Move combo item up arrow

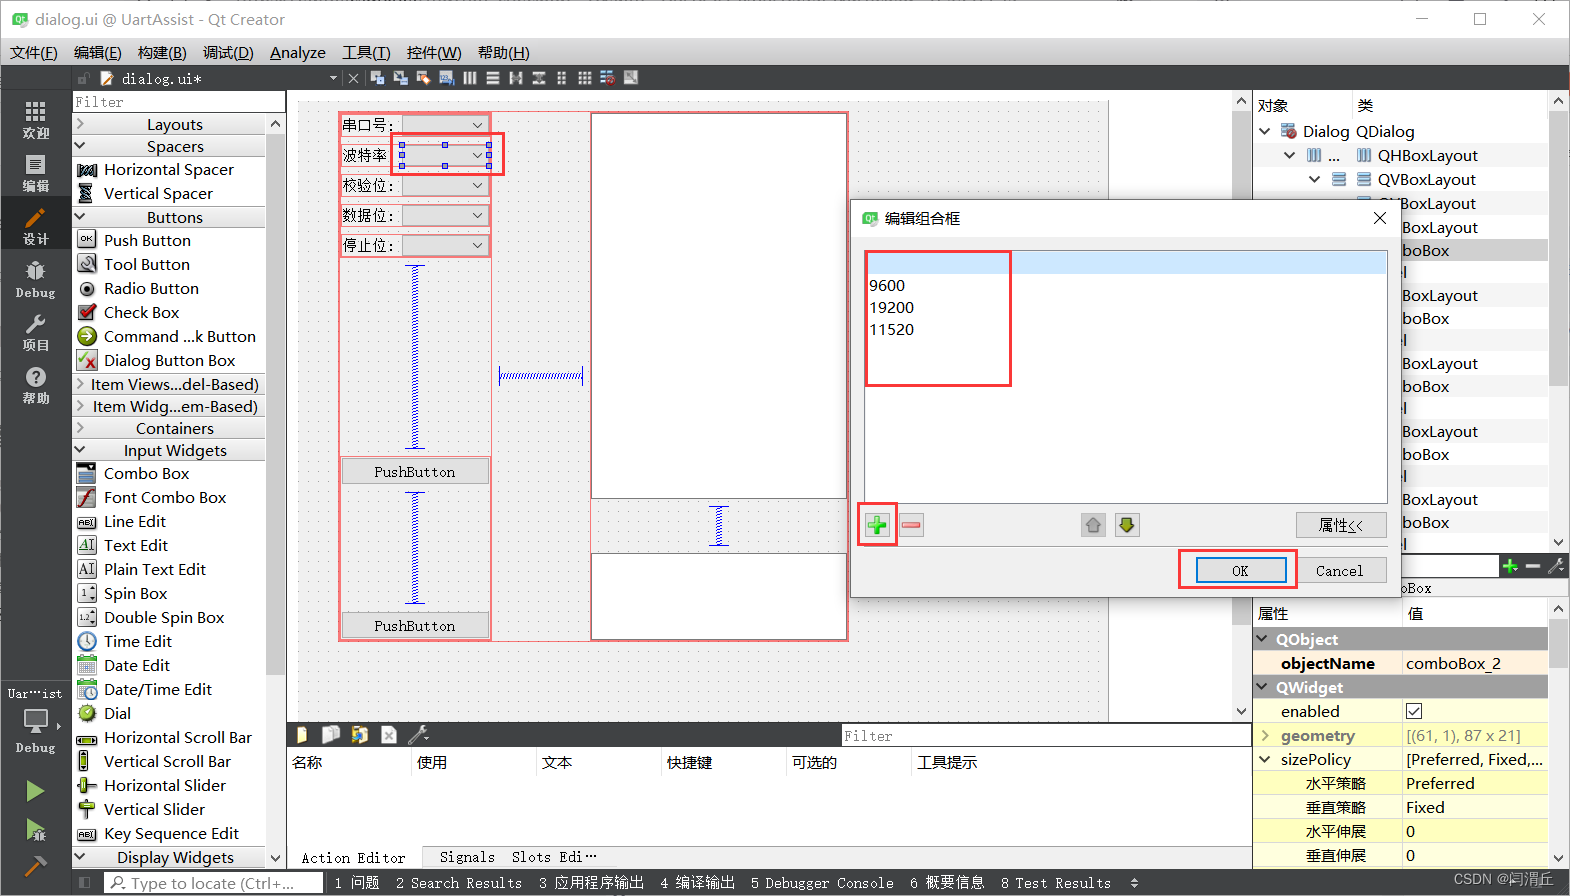click(1093, 525)
